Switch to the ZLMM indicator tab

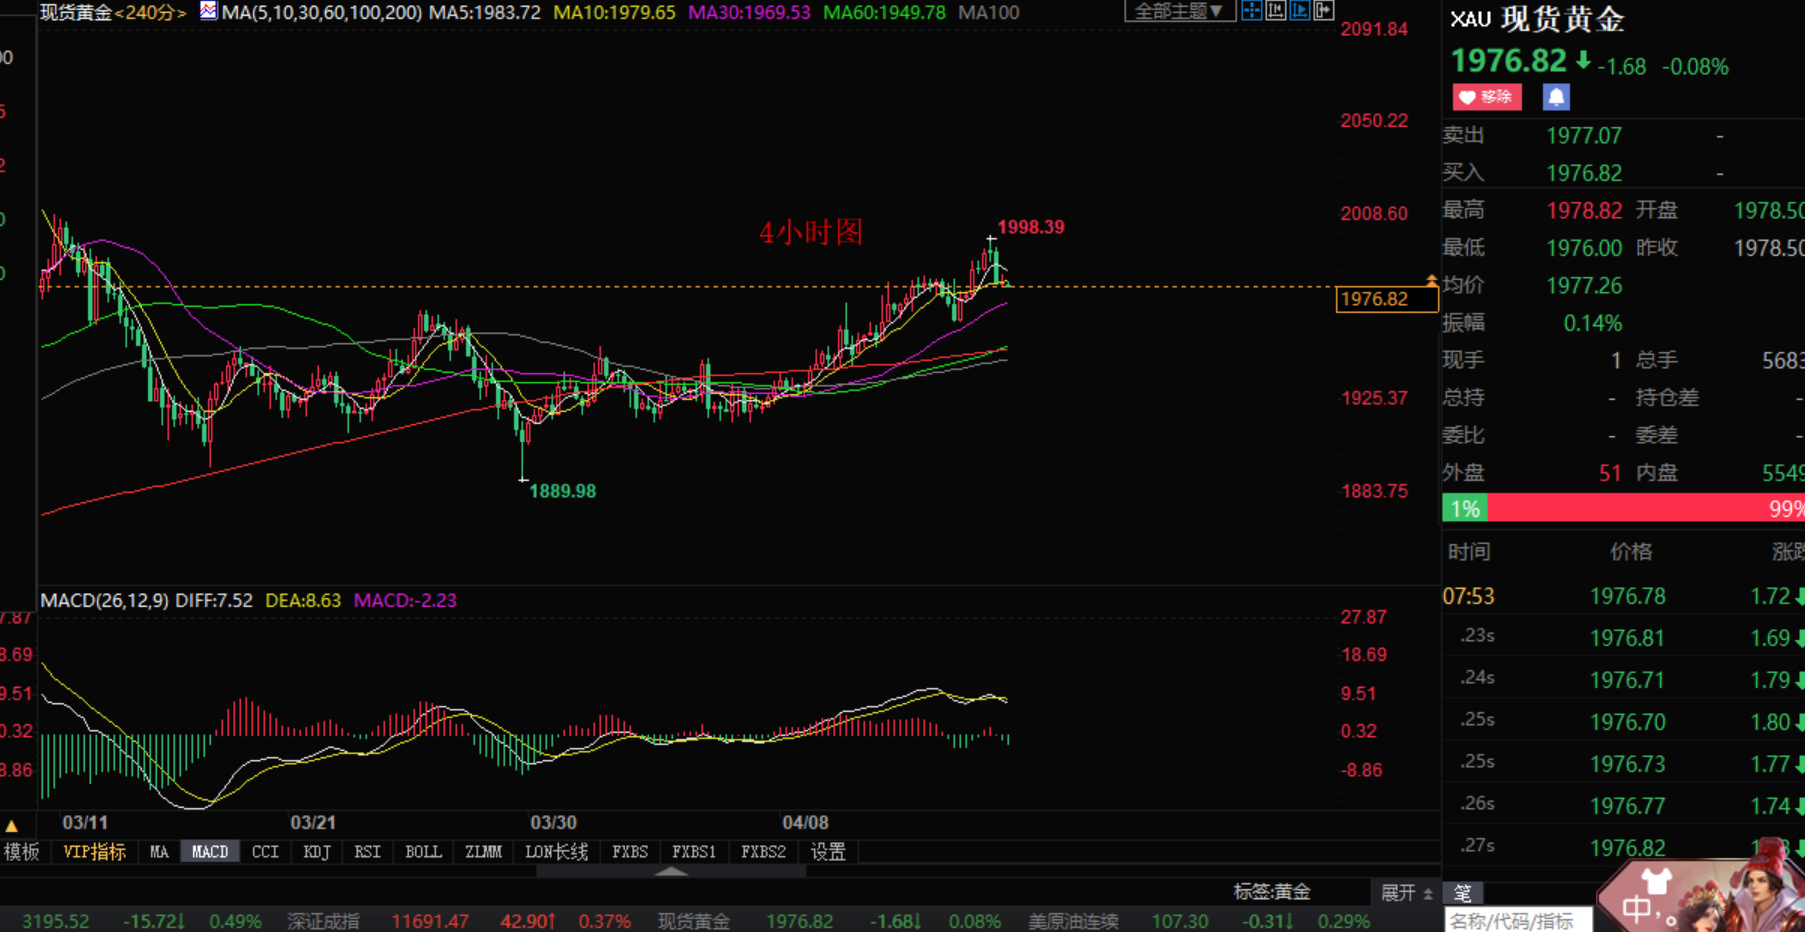click(484, 852)
